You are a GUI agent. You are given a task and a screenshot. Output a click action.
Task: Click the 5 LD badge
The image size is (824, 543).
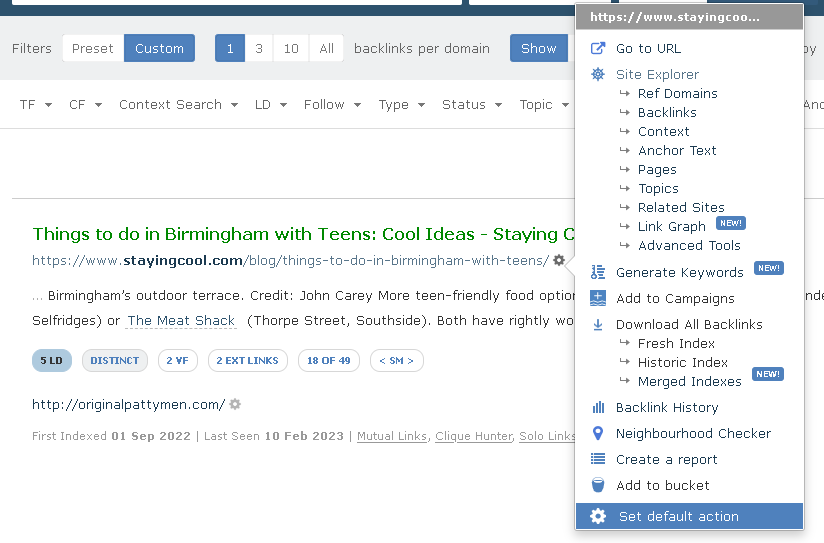[52, 360]
